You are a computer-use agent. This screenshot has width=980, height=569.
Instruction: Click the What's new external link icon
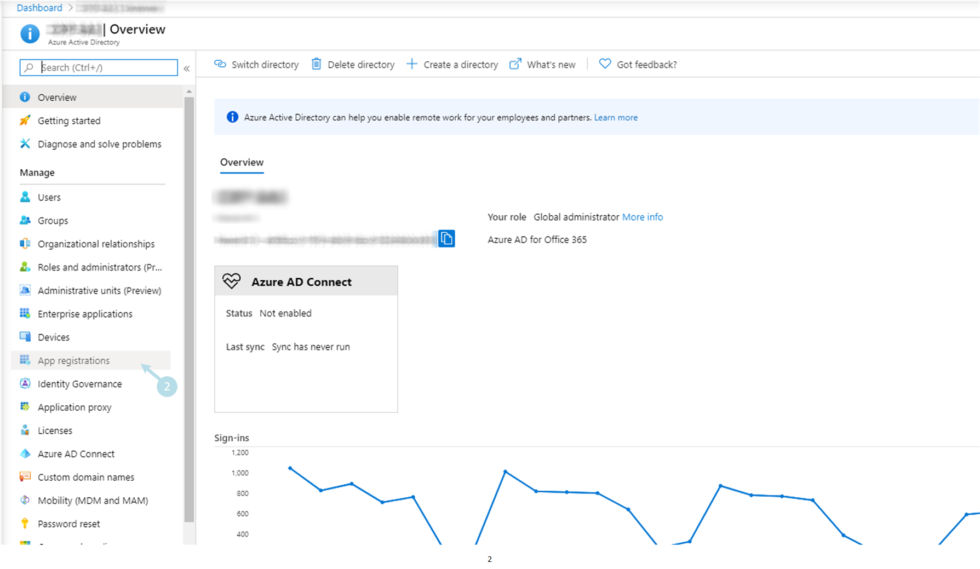point(515,64)
